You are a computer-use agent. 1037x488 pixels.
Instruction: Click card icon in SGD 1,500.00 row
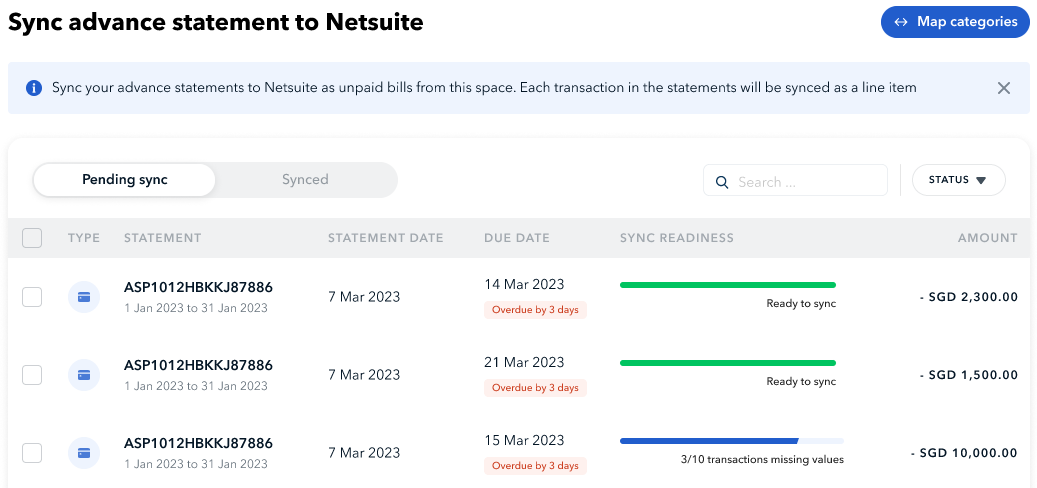click(x=84, y=375)
